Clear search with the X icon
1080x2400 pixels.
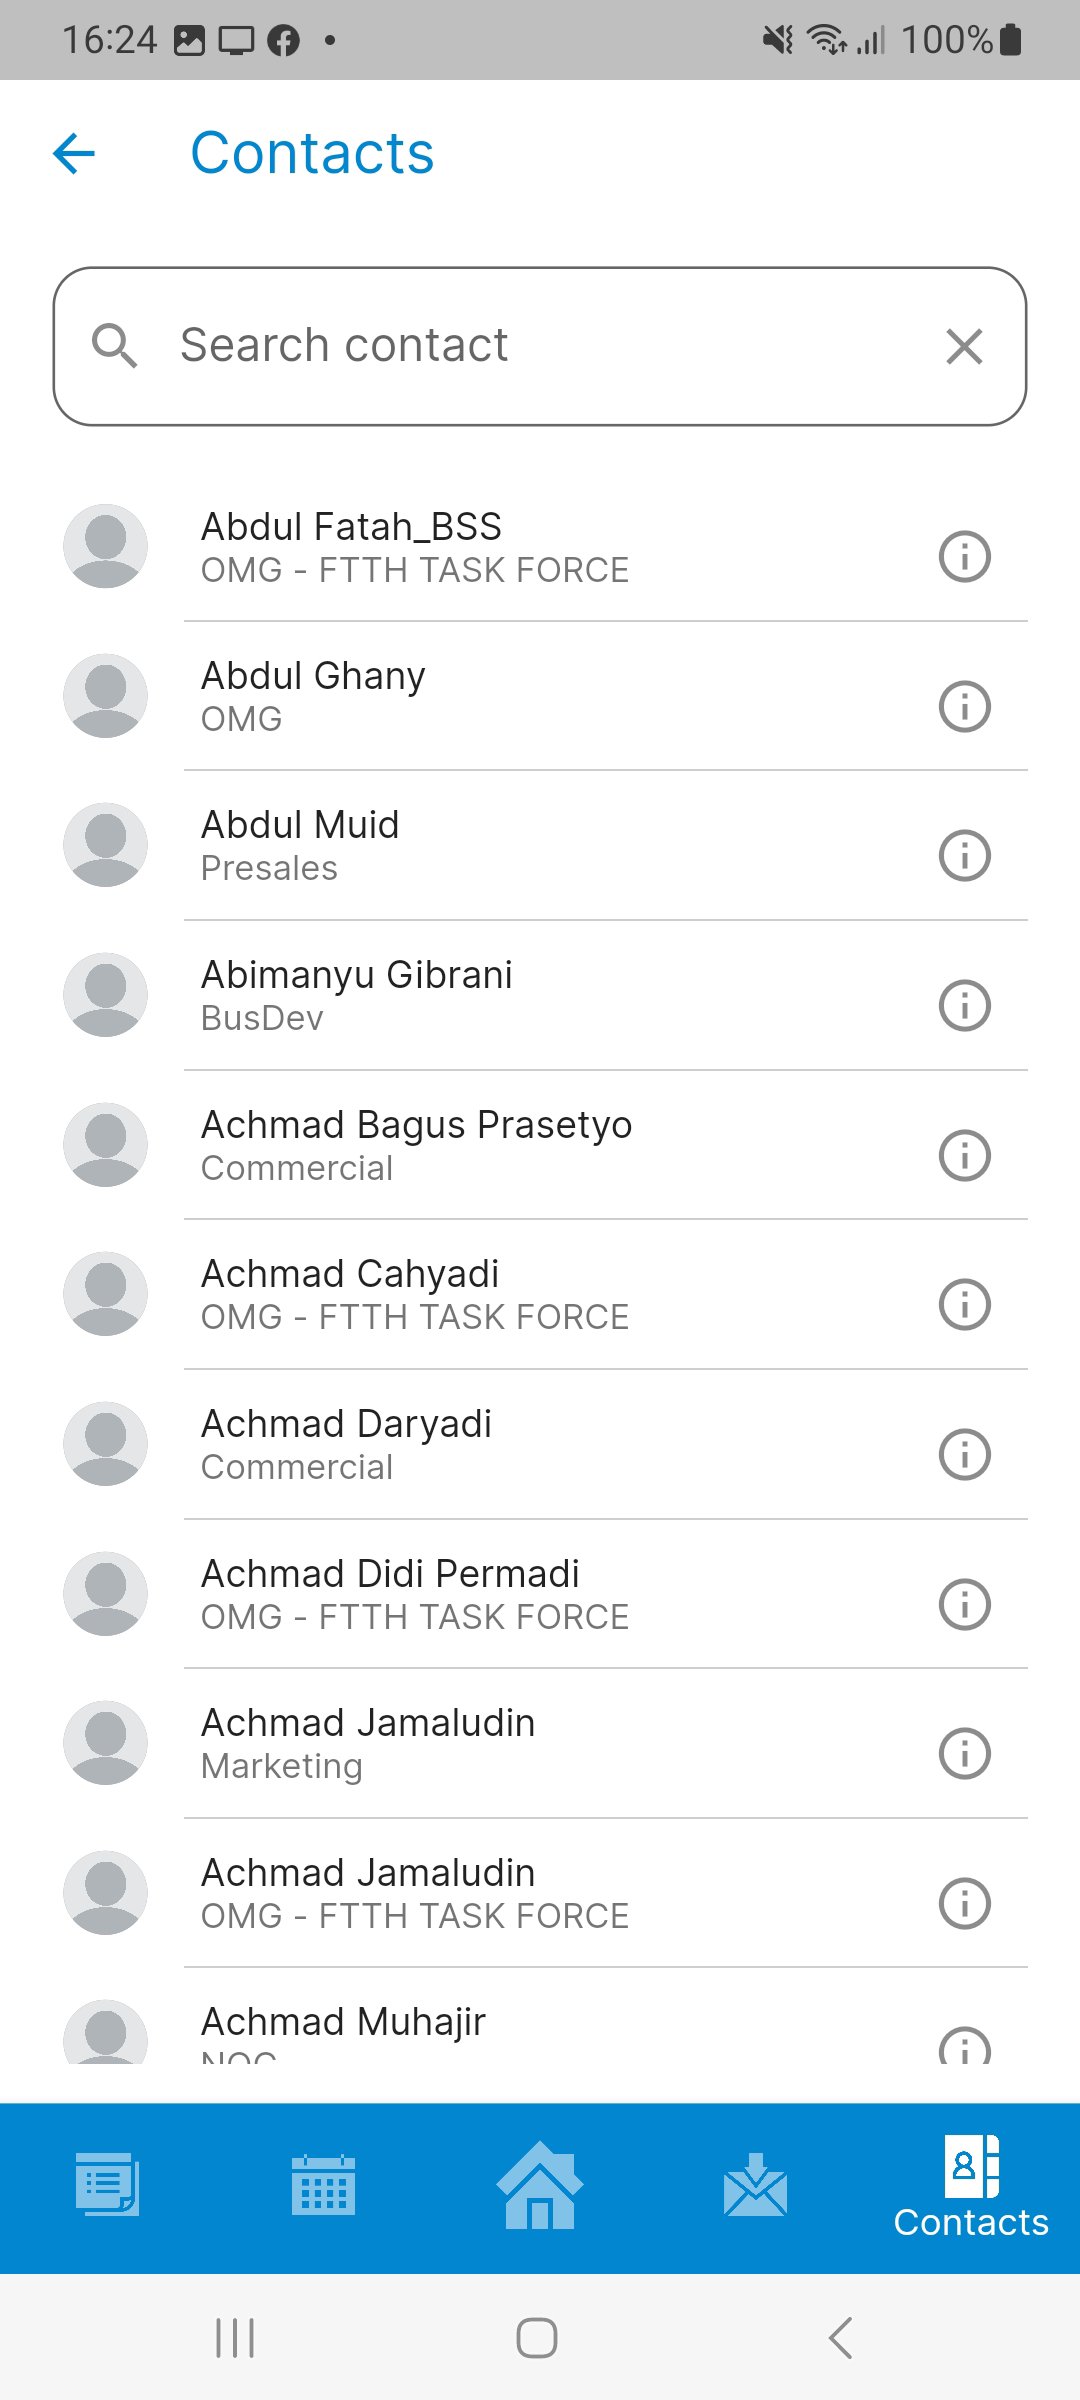[x=964, y=347]
